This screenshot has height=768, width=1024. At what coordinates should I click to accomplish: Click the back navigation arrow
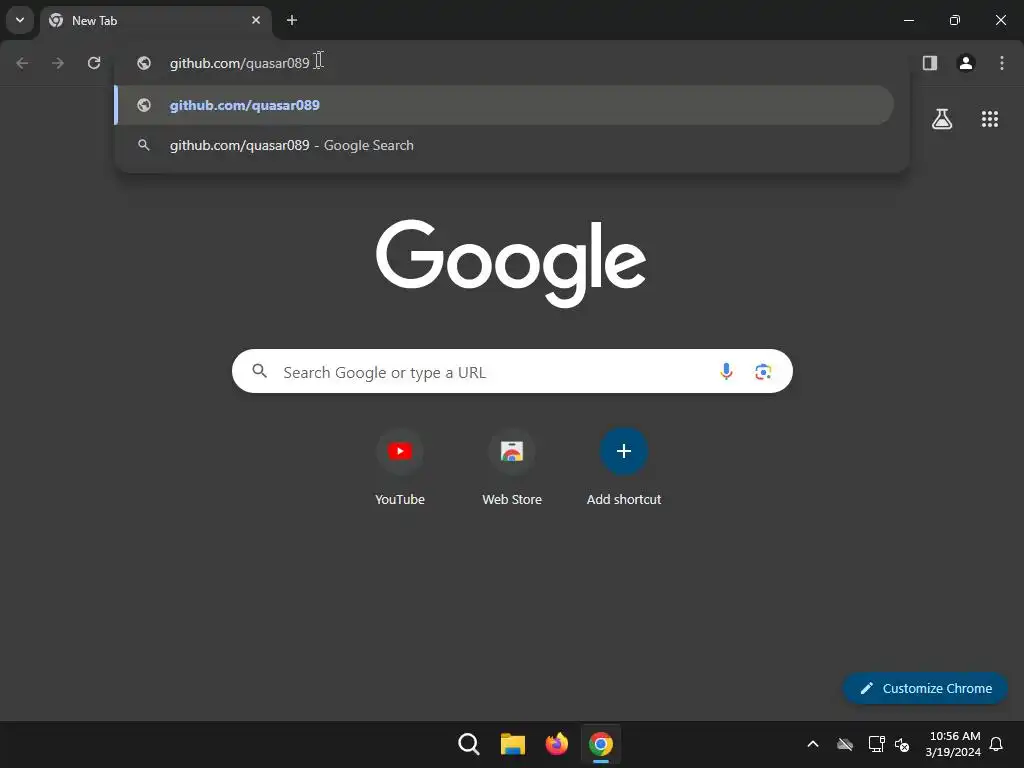(x=22, y=63)
